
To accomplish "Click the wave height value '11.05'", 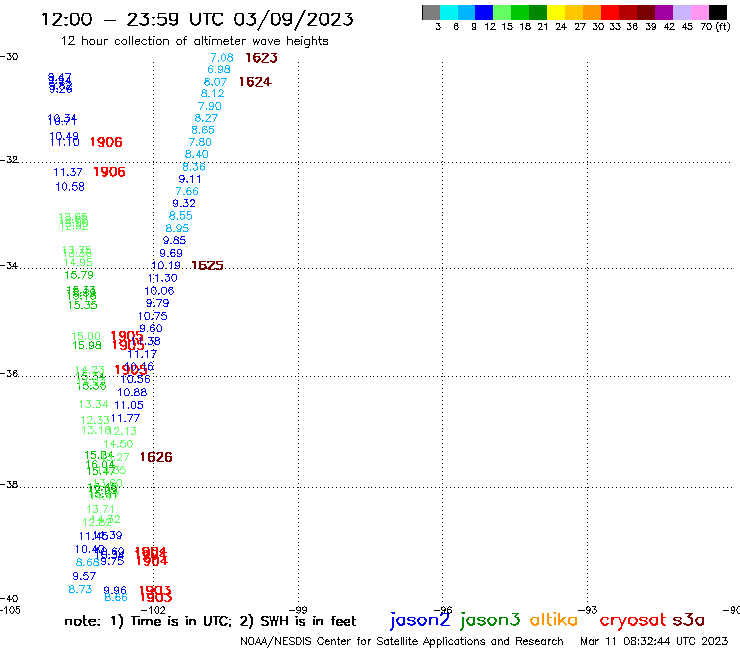I will click(129, 405).
